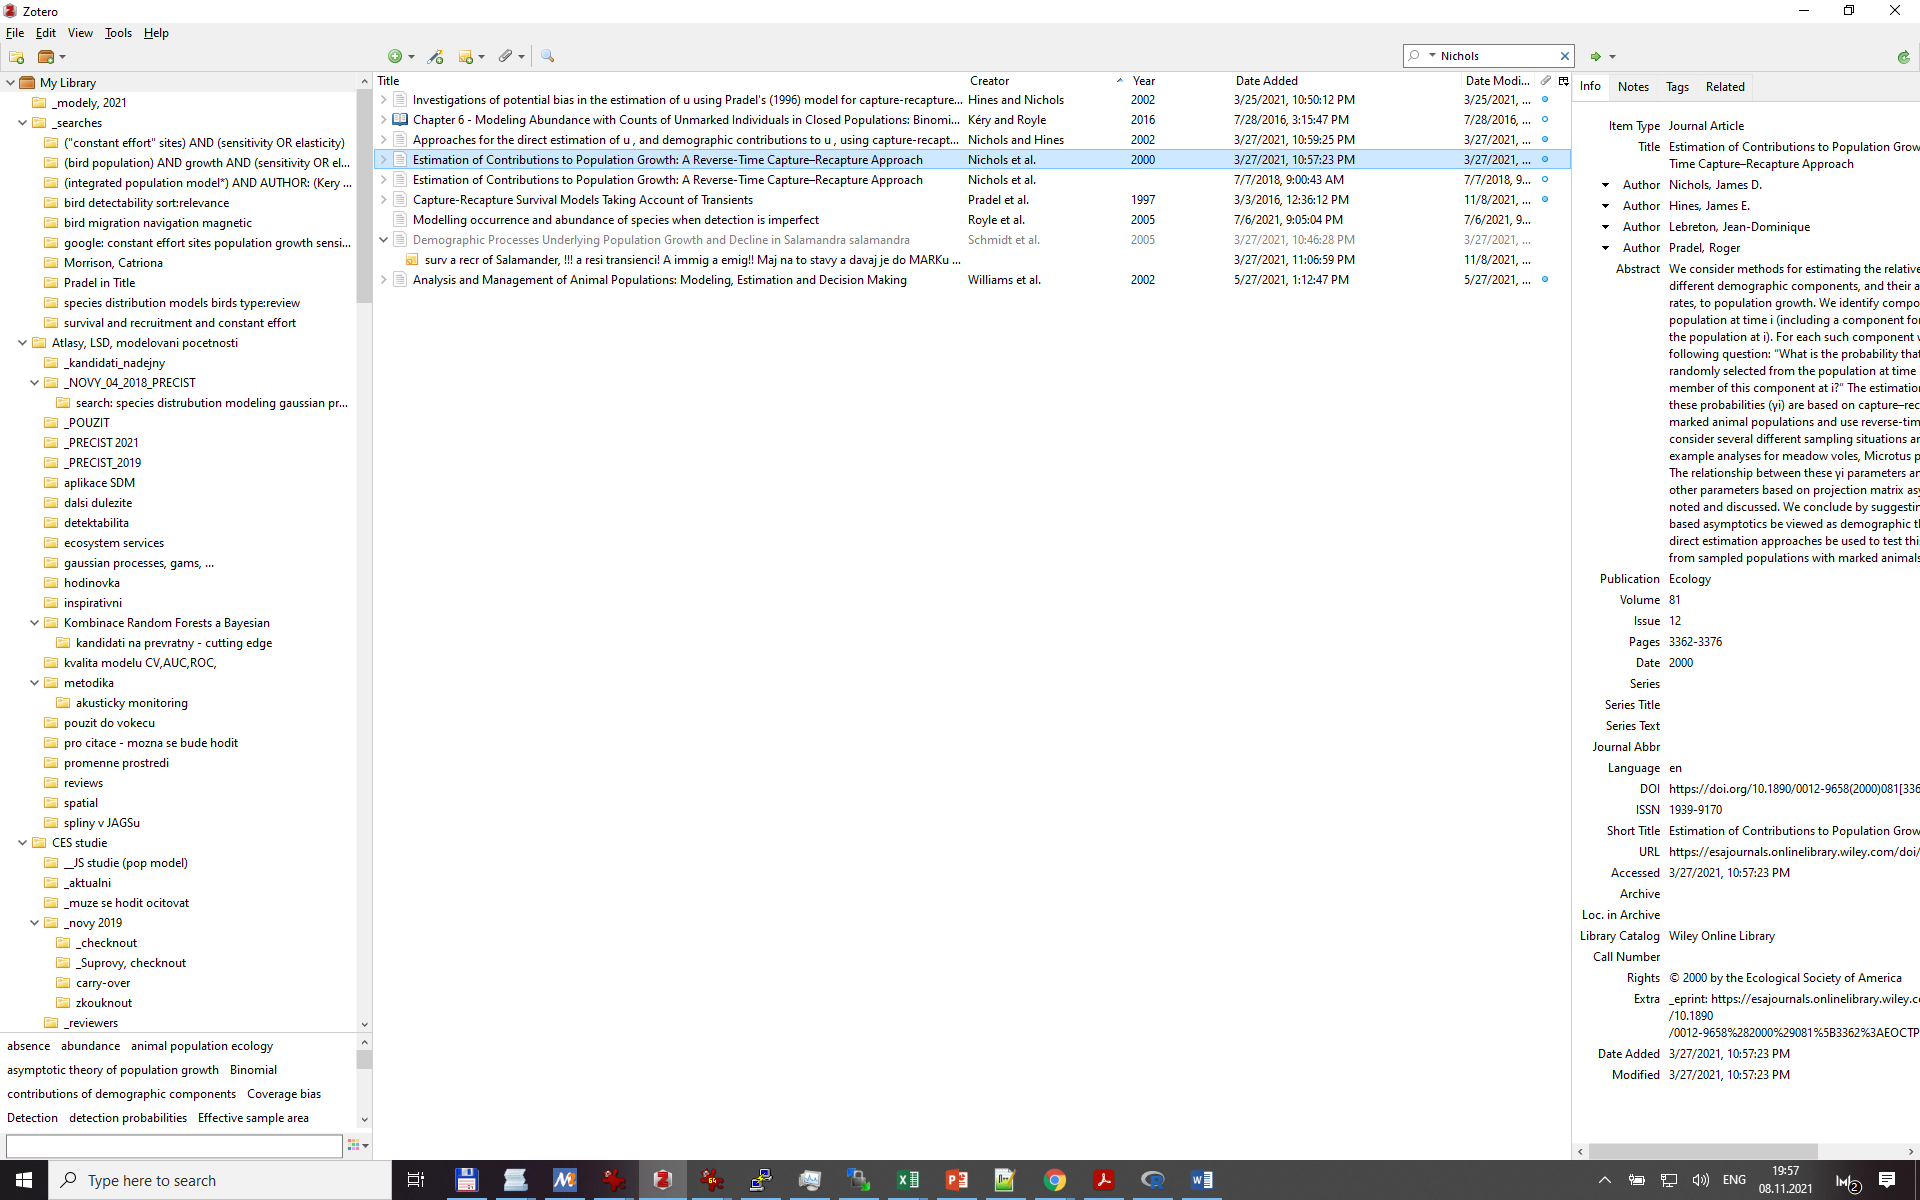Screen dimensions: 1920x1200
Task: Expand 'Investigations of potential bias' item
Action: click(383, 100)
